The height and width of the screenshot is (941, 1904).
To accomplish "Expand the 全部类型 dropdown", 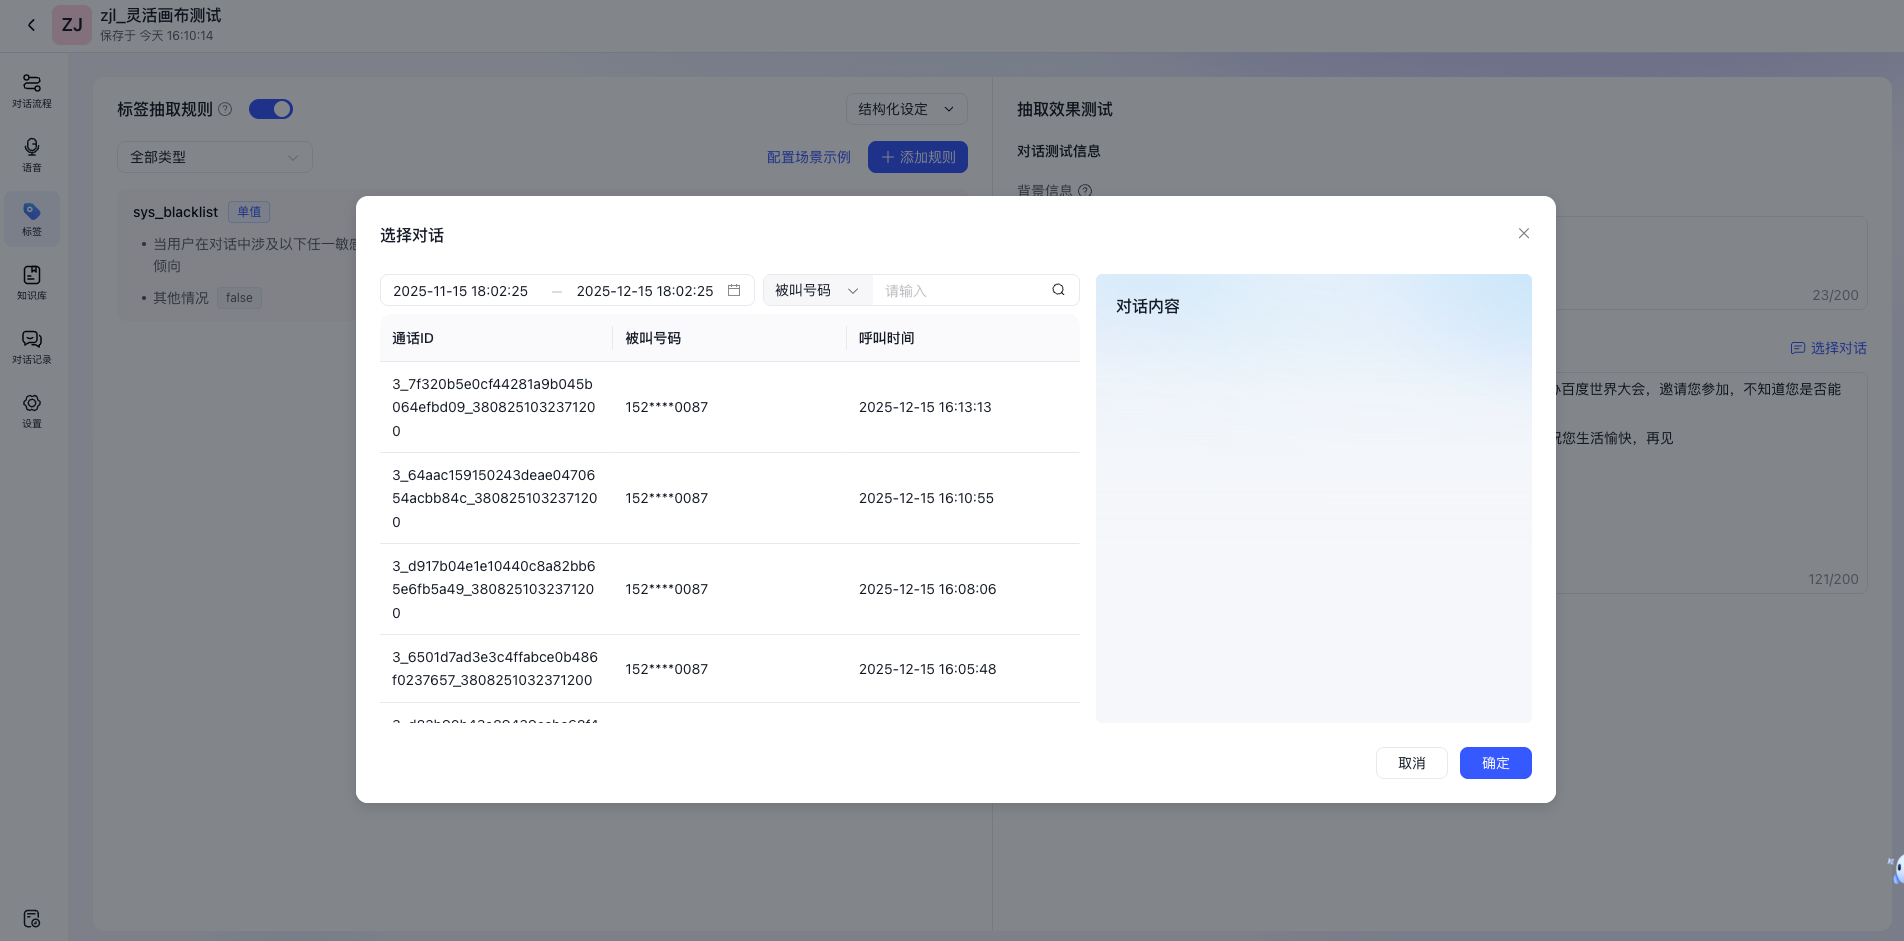I will tap(214, 157).
